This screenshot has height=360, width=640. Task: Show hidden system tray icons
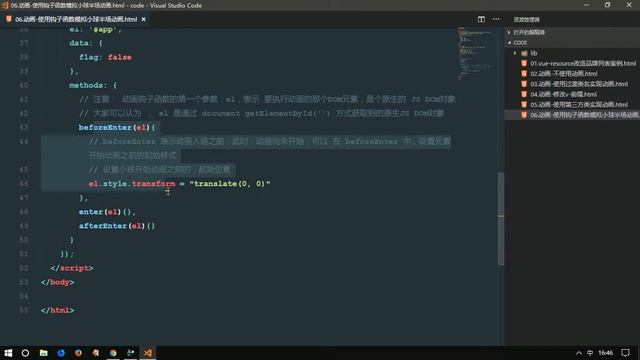pos(579,353)
